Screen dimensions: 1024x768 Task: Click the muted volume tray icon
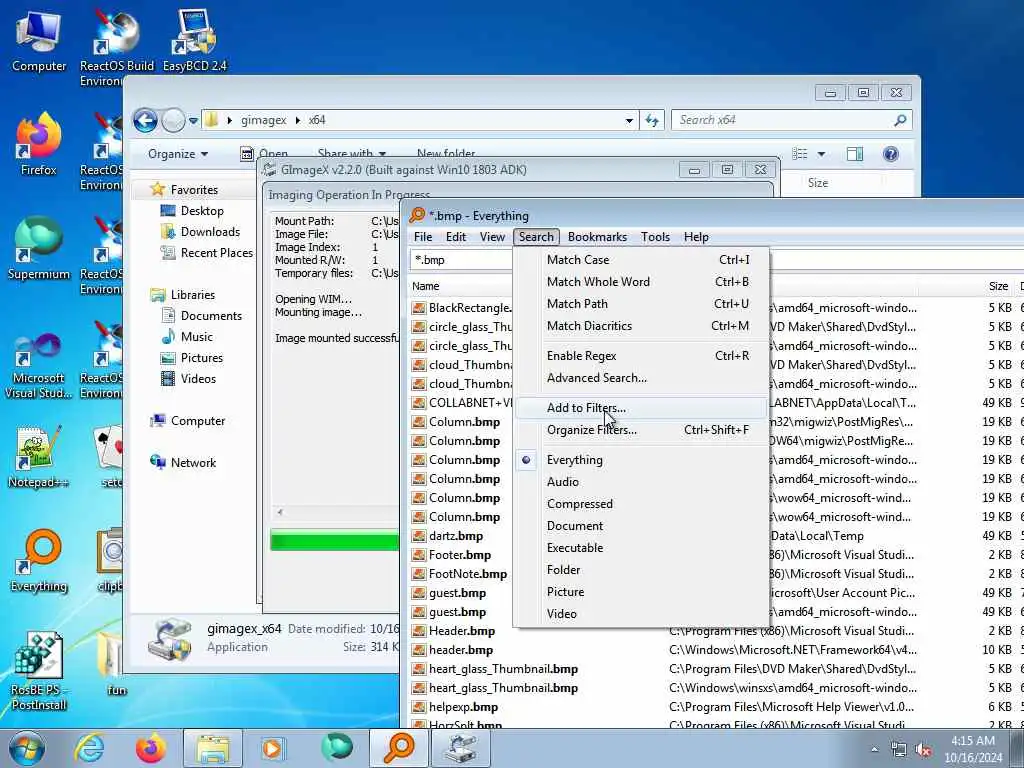coord(923,750)
